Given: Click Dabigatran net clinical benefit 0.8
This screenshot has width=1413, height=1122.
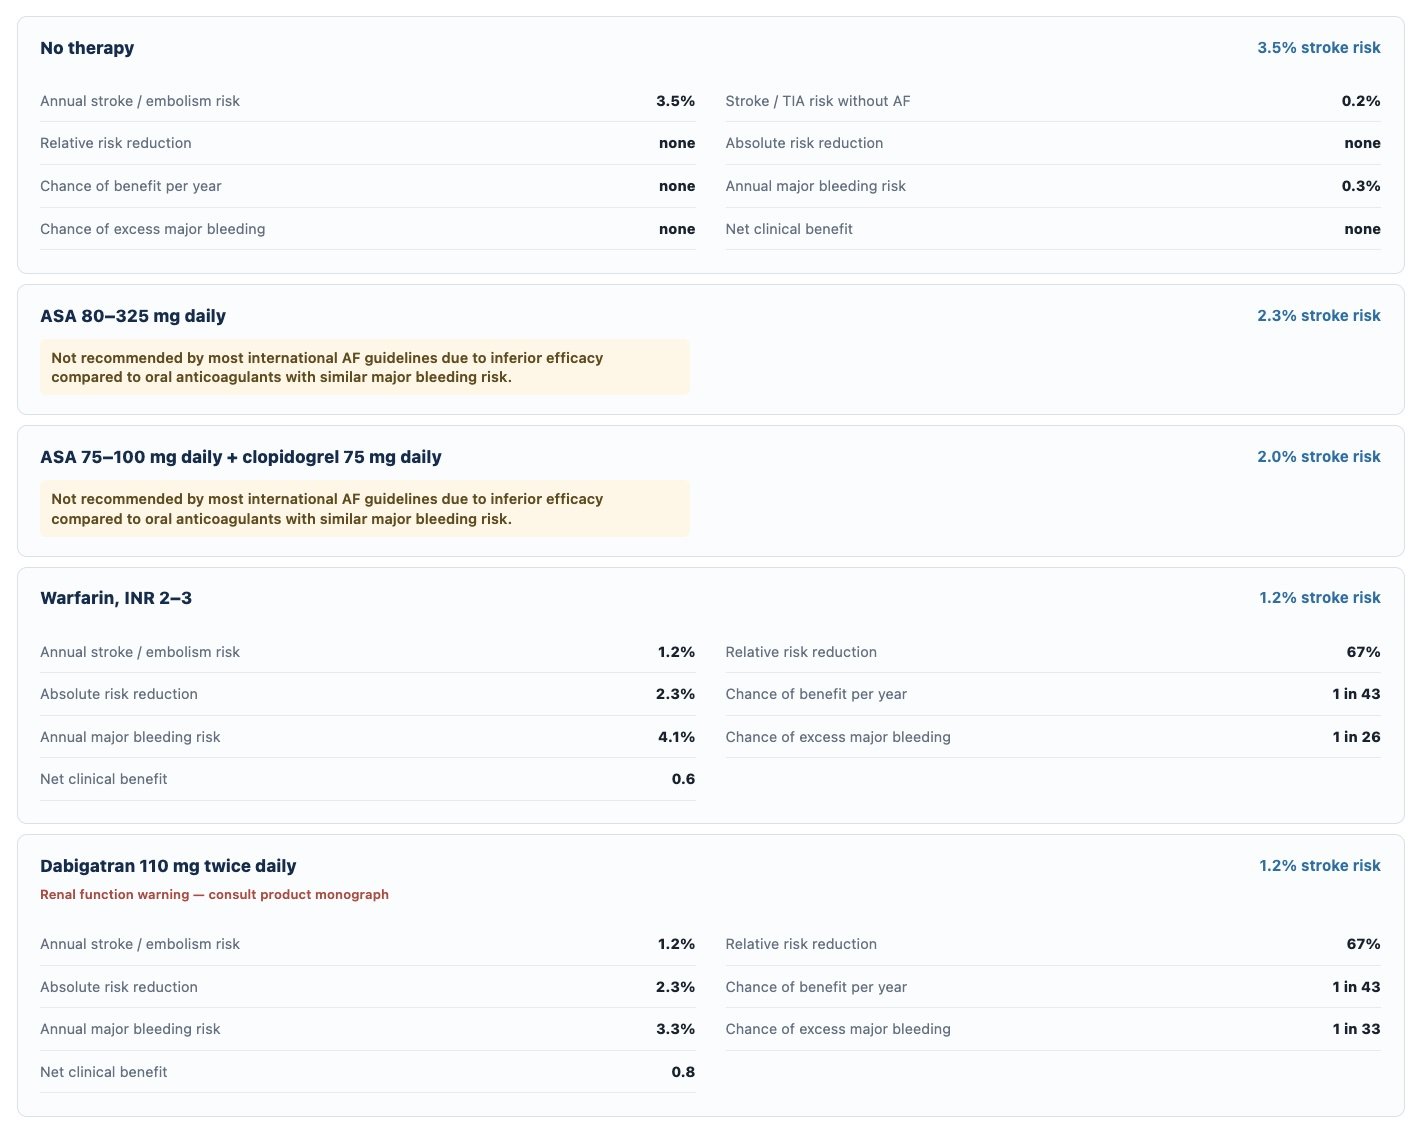Looking at the screenshot, I should [x=683, y=1072].
